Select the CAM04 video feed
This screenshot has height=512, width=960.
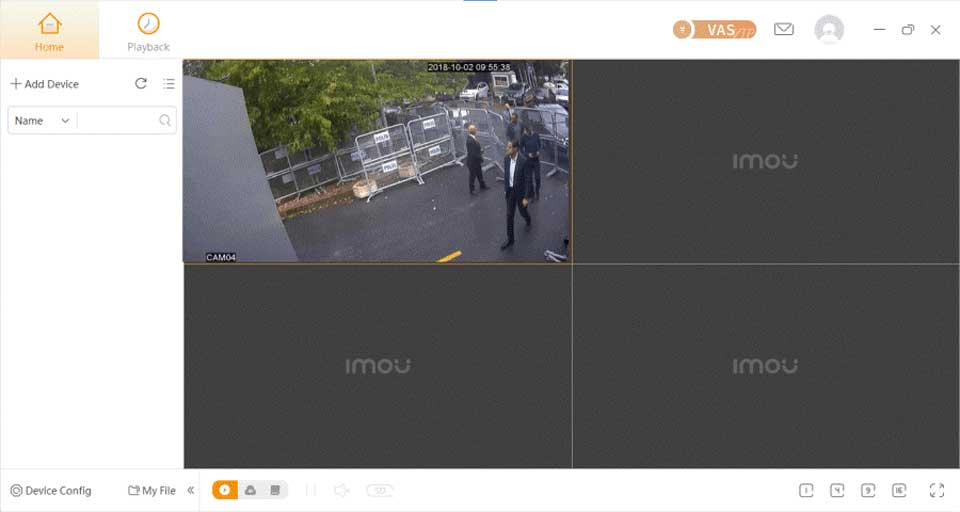click(x=376, y=161)
